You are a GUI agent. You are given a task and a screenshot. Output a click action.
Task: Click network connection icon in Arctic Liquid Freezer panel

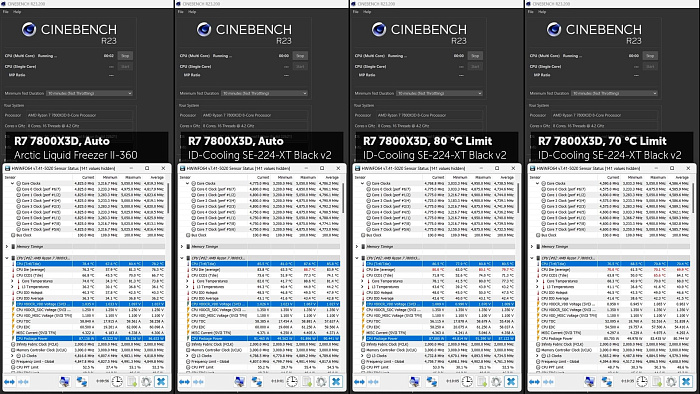click(82, 382)
